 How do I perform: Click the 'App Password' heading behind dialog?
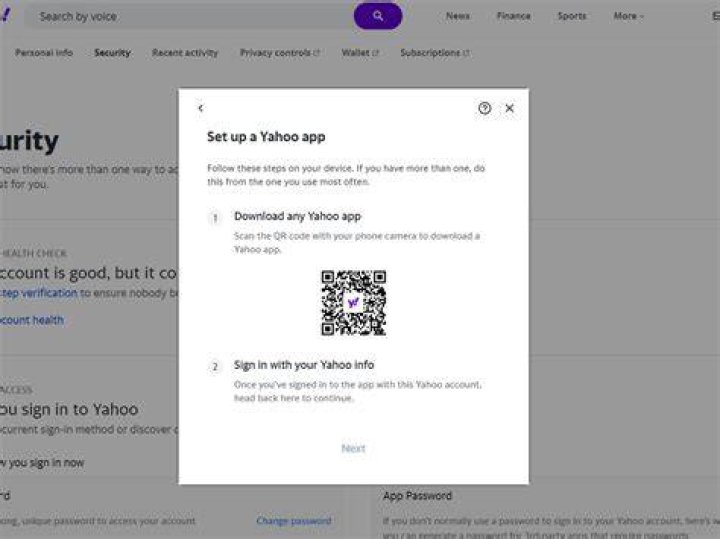[417, 496]
